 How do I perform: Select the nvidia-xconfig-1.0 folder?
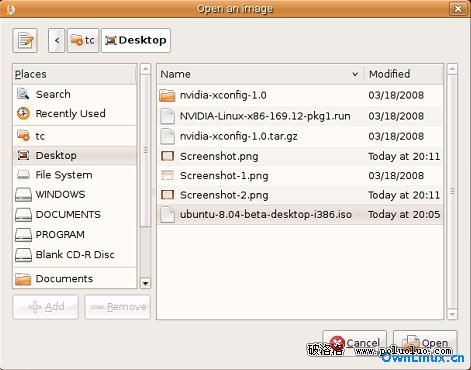[300, 95]
